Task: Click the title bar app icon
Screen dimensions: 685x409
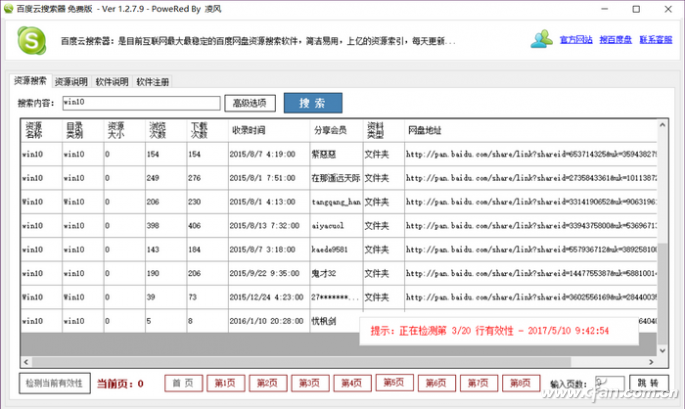Action: pos(9,8)
